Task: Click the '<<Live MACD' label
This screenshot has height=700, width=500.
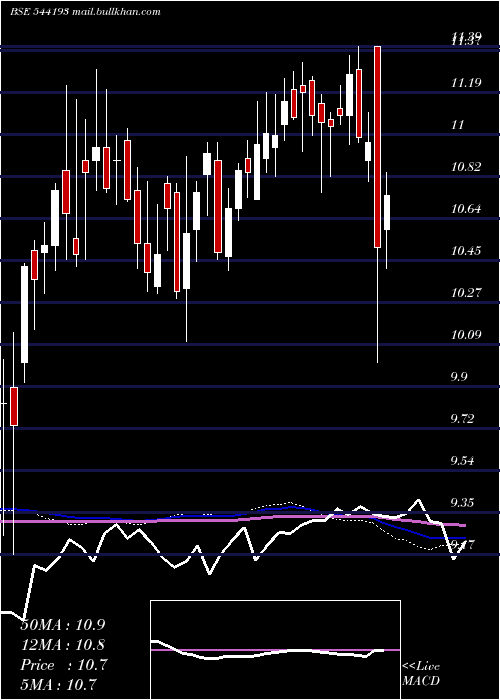Action: (421, 674)
